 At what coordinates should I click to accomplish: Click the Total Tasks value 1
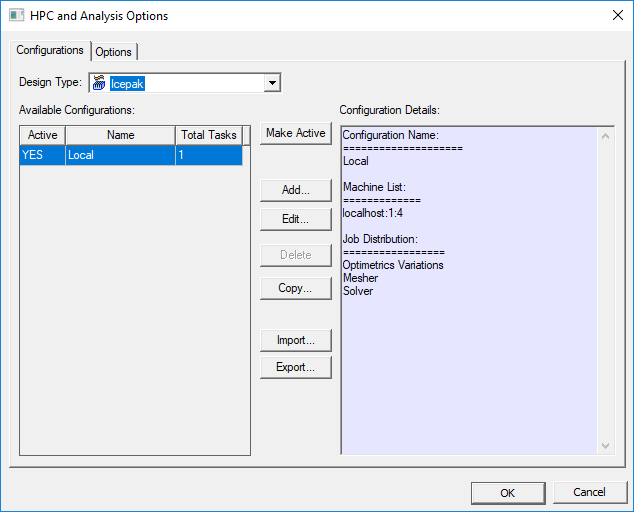point(209,155)
